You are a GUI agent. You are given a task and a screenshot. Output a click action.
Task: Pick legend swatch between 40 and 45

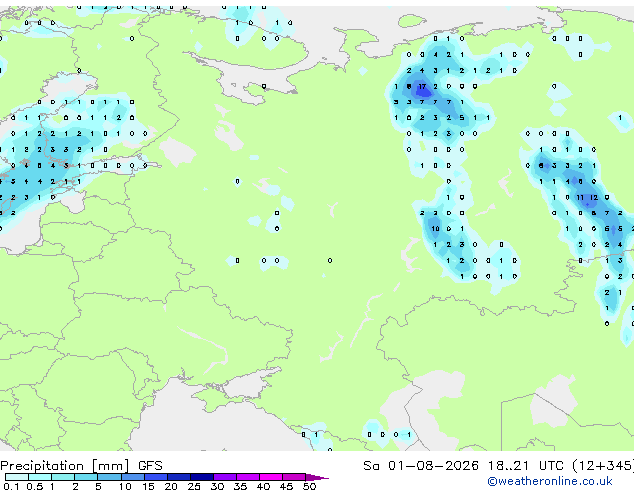click(x=271, y=477)
